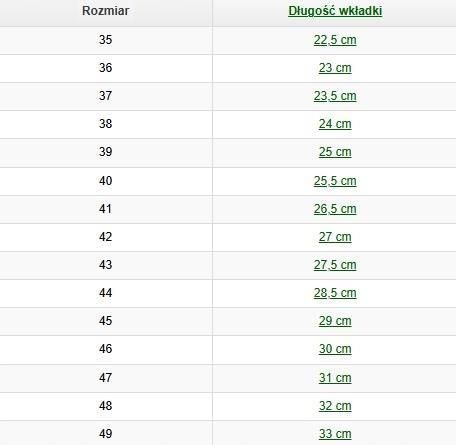Select the 27,5 cm link
The image size is (456, 445).
click(335, 265)
